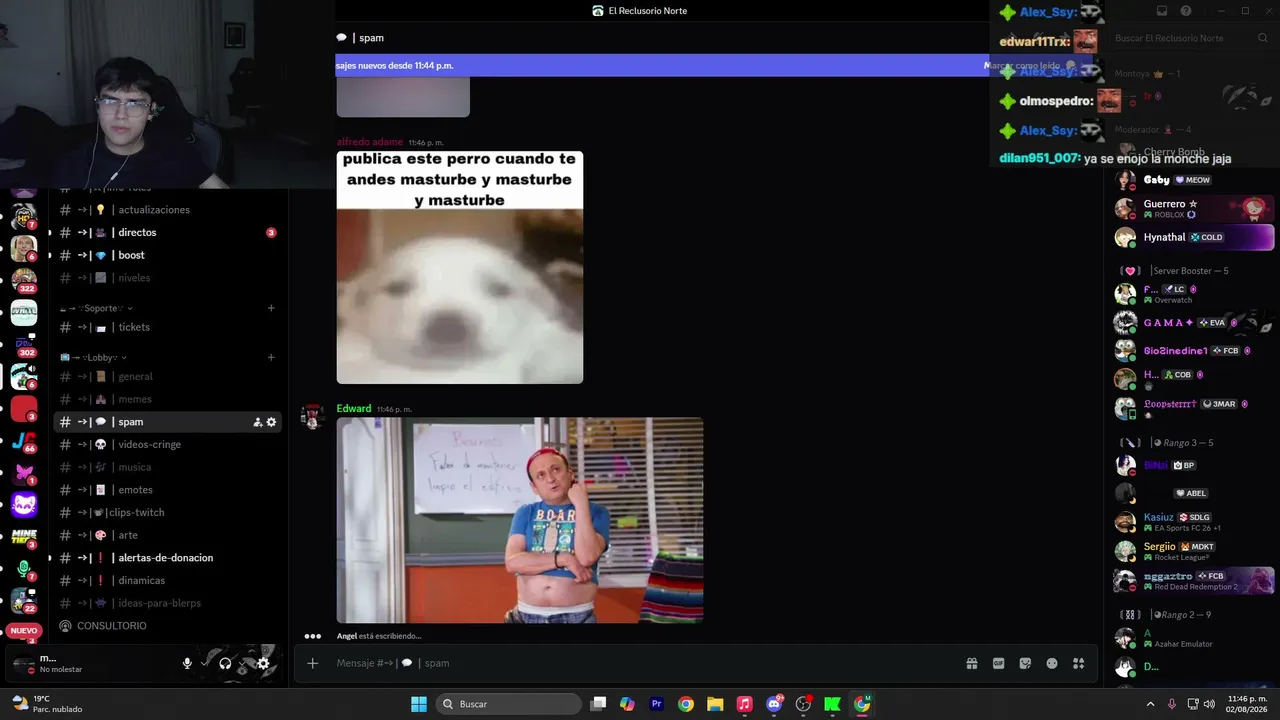Open attachment plus menu in message bar
This screenshot has width=1280, height=720.
(312, 663)
